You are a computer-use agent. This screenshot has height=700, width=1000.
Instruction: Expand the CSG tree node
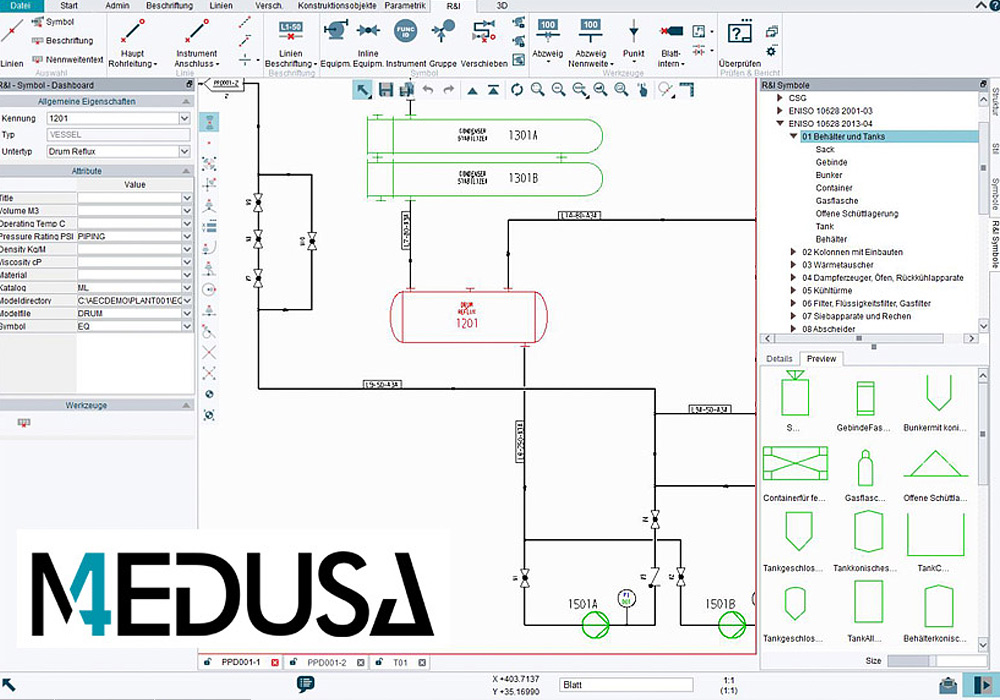(x=779, y=98)
